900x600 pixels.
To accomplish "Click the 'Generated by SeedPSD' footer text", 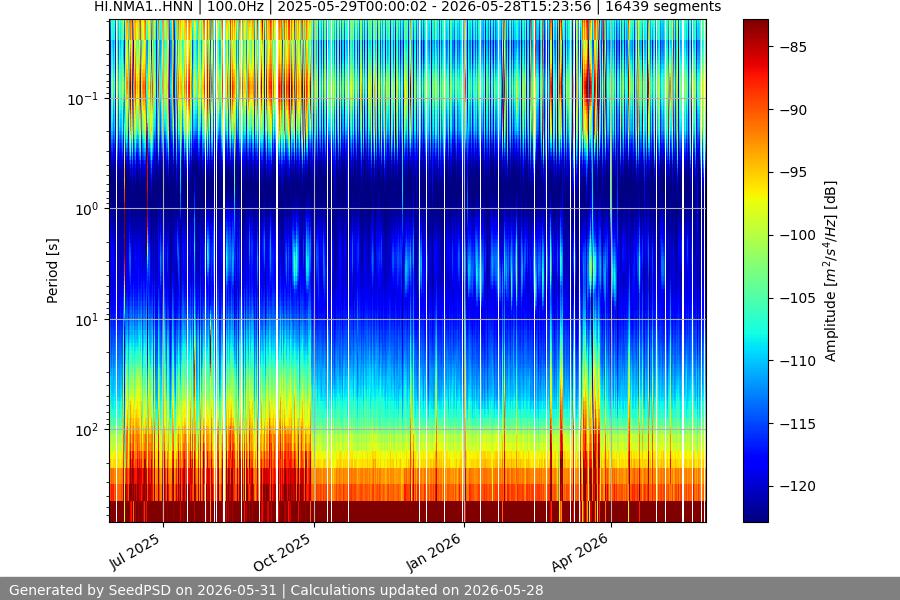I will [x=276, y=590].
